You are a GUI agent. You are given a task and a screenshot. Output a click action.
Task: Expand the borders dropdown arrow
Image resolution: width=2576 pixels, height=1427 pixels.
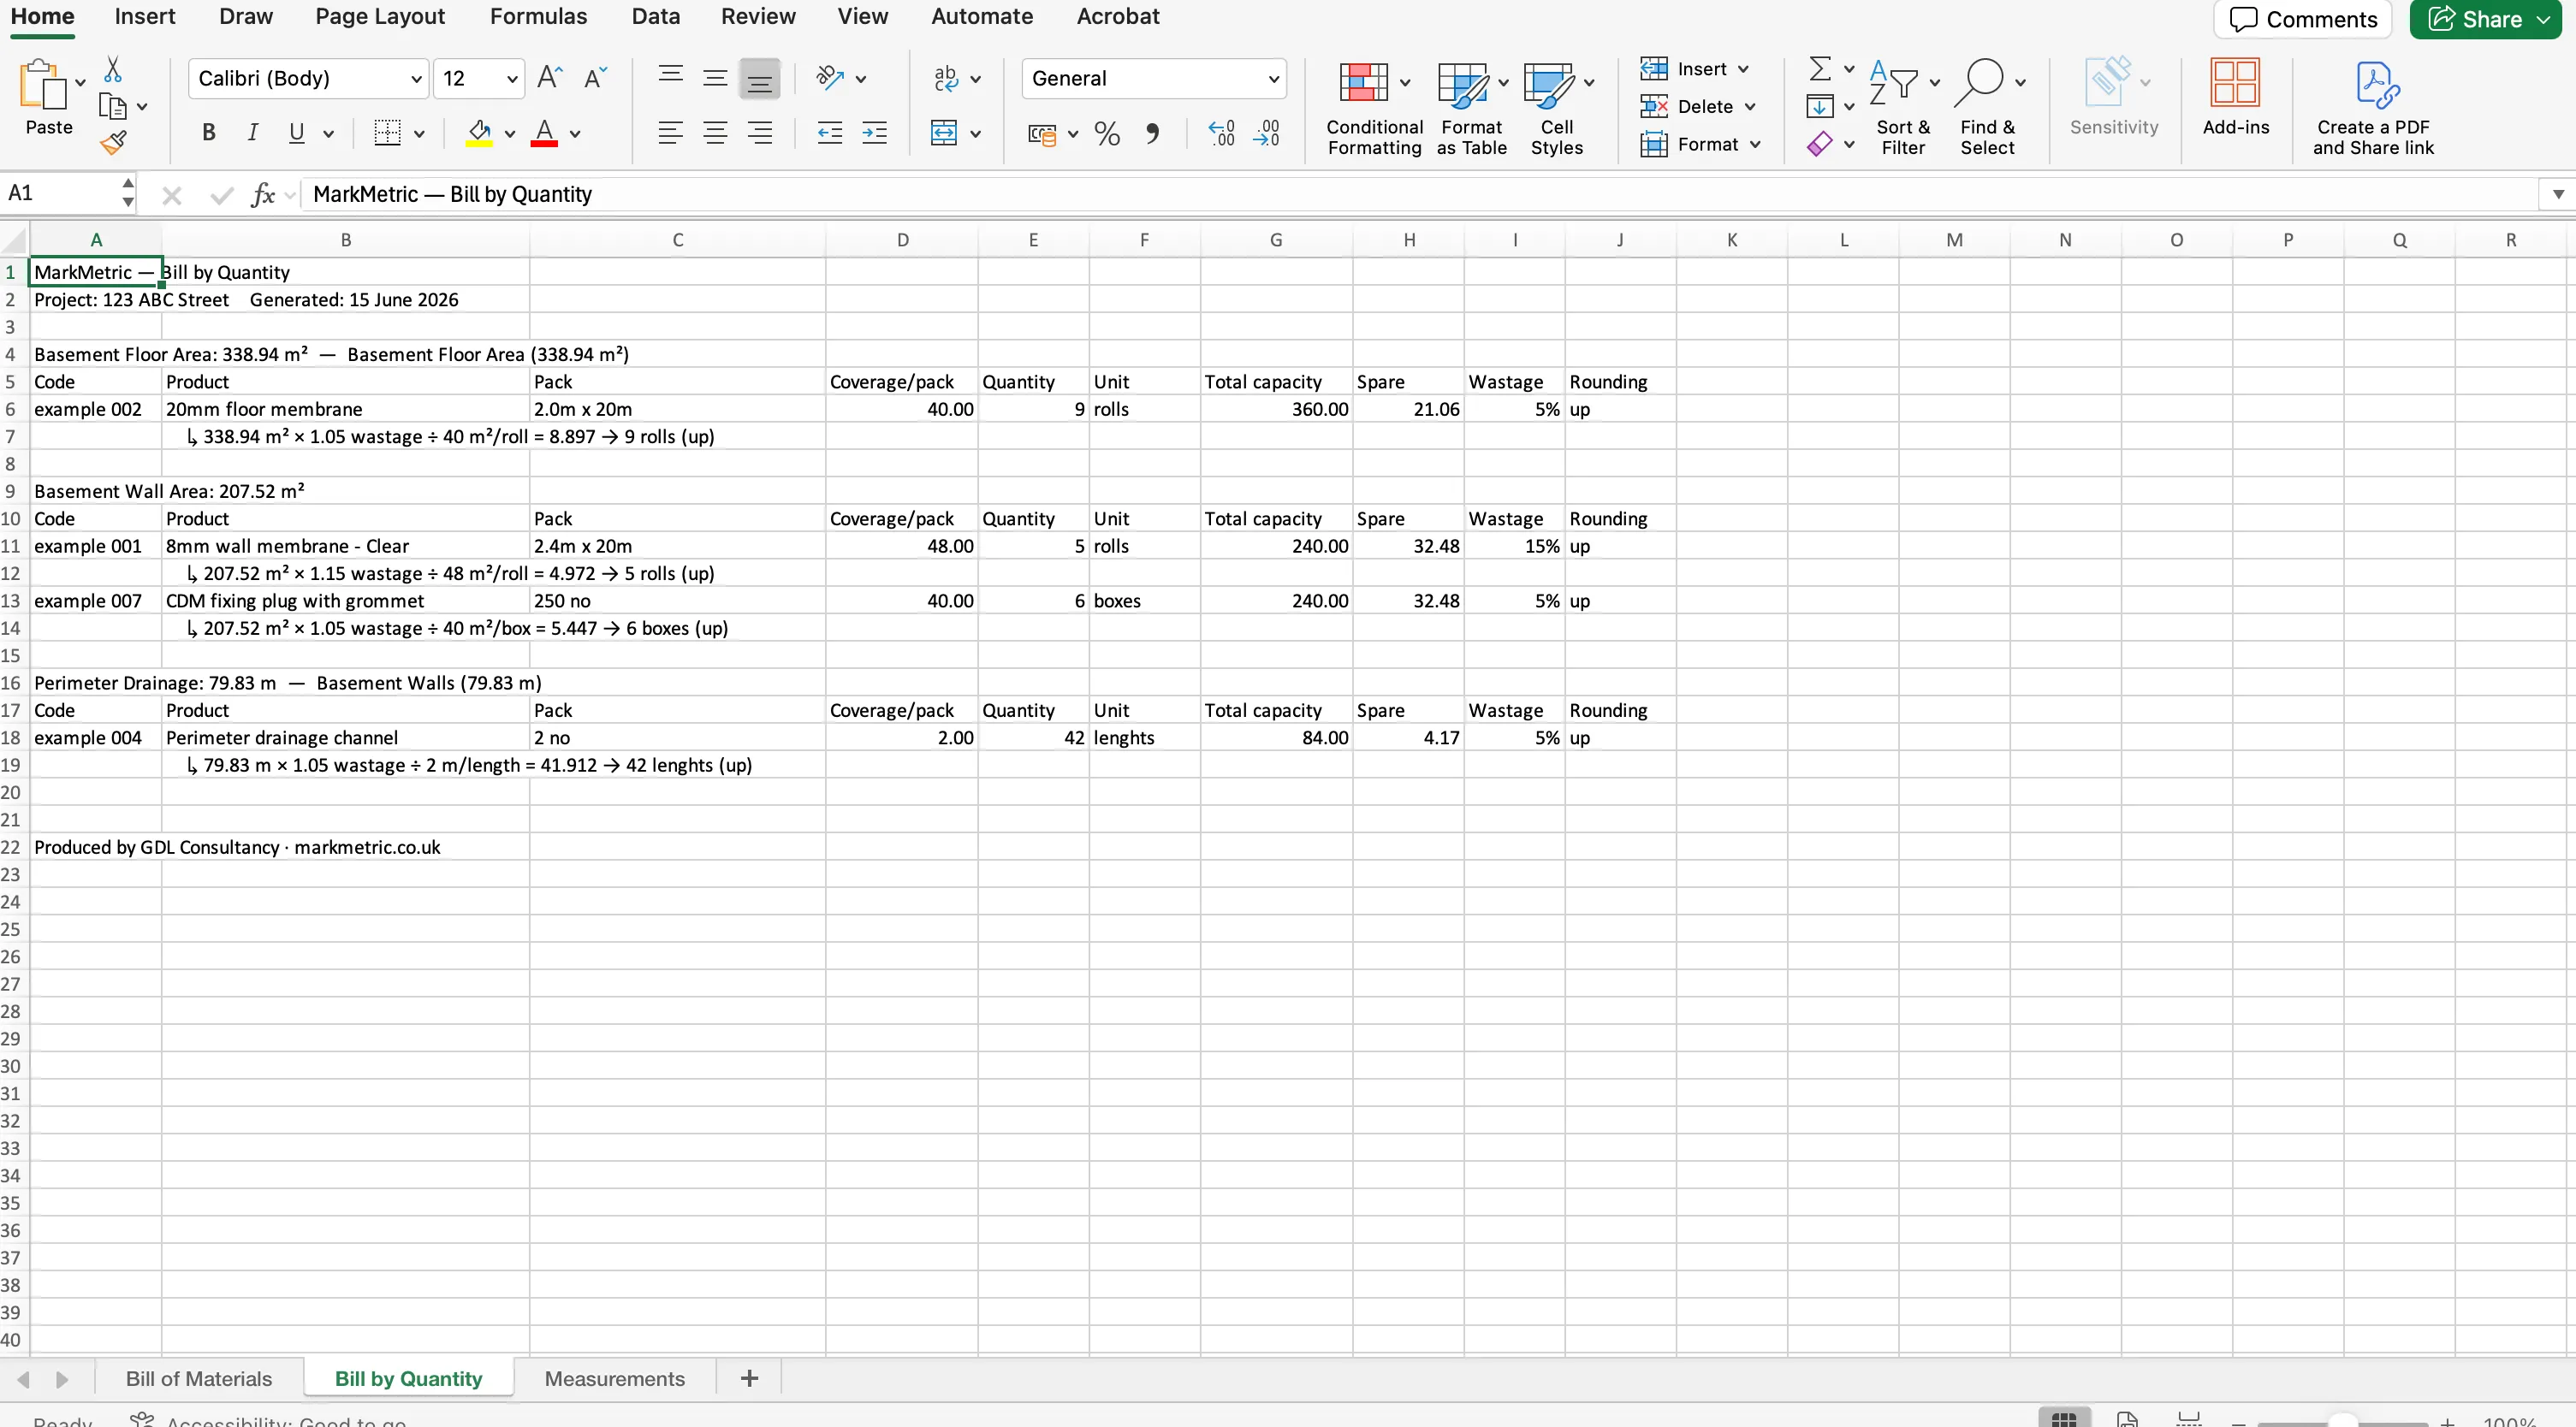tap(419, 133)
